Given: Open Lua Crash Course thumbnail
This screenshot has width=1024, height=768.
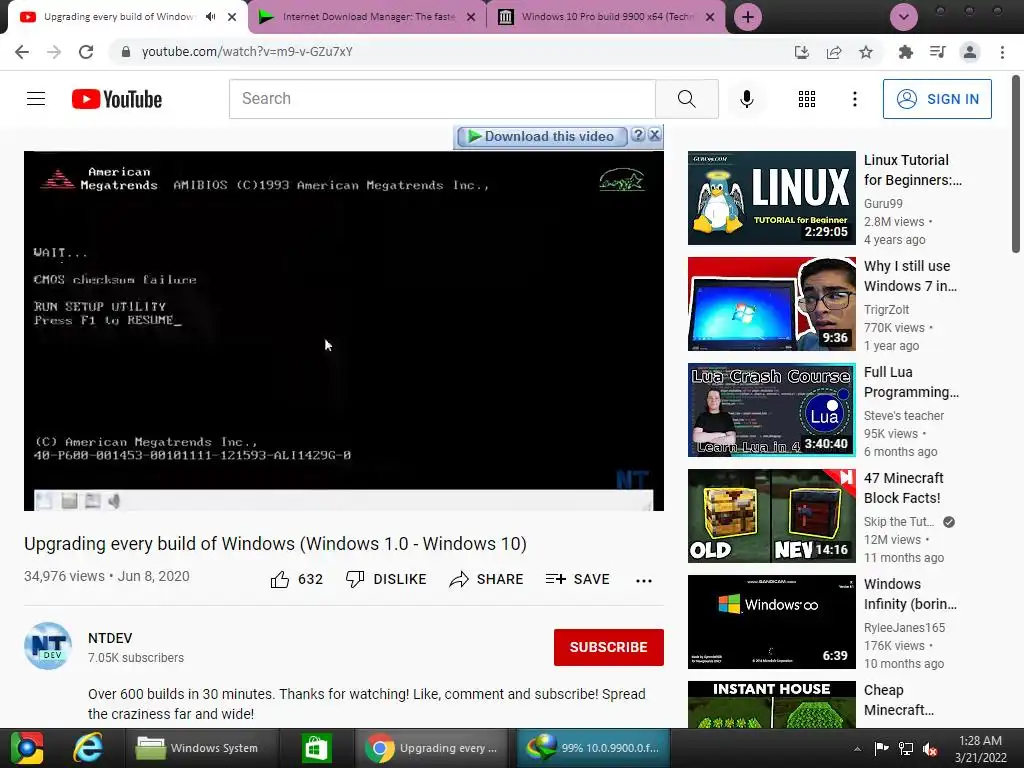Looking at the screenshot, I should pyautogui.click(x=771, y=410).
